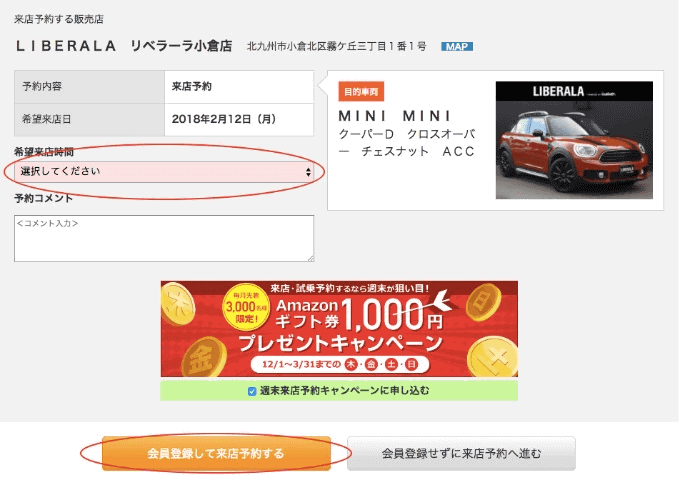Click the 来店予約 value cell

click(x=239, y=87)
